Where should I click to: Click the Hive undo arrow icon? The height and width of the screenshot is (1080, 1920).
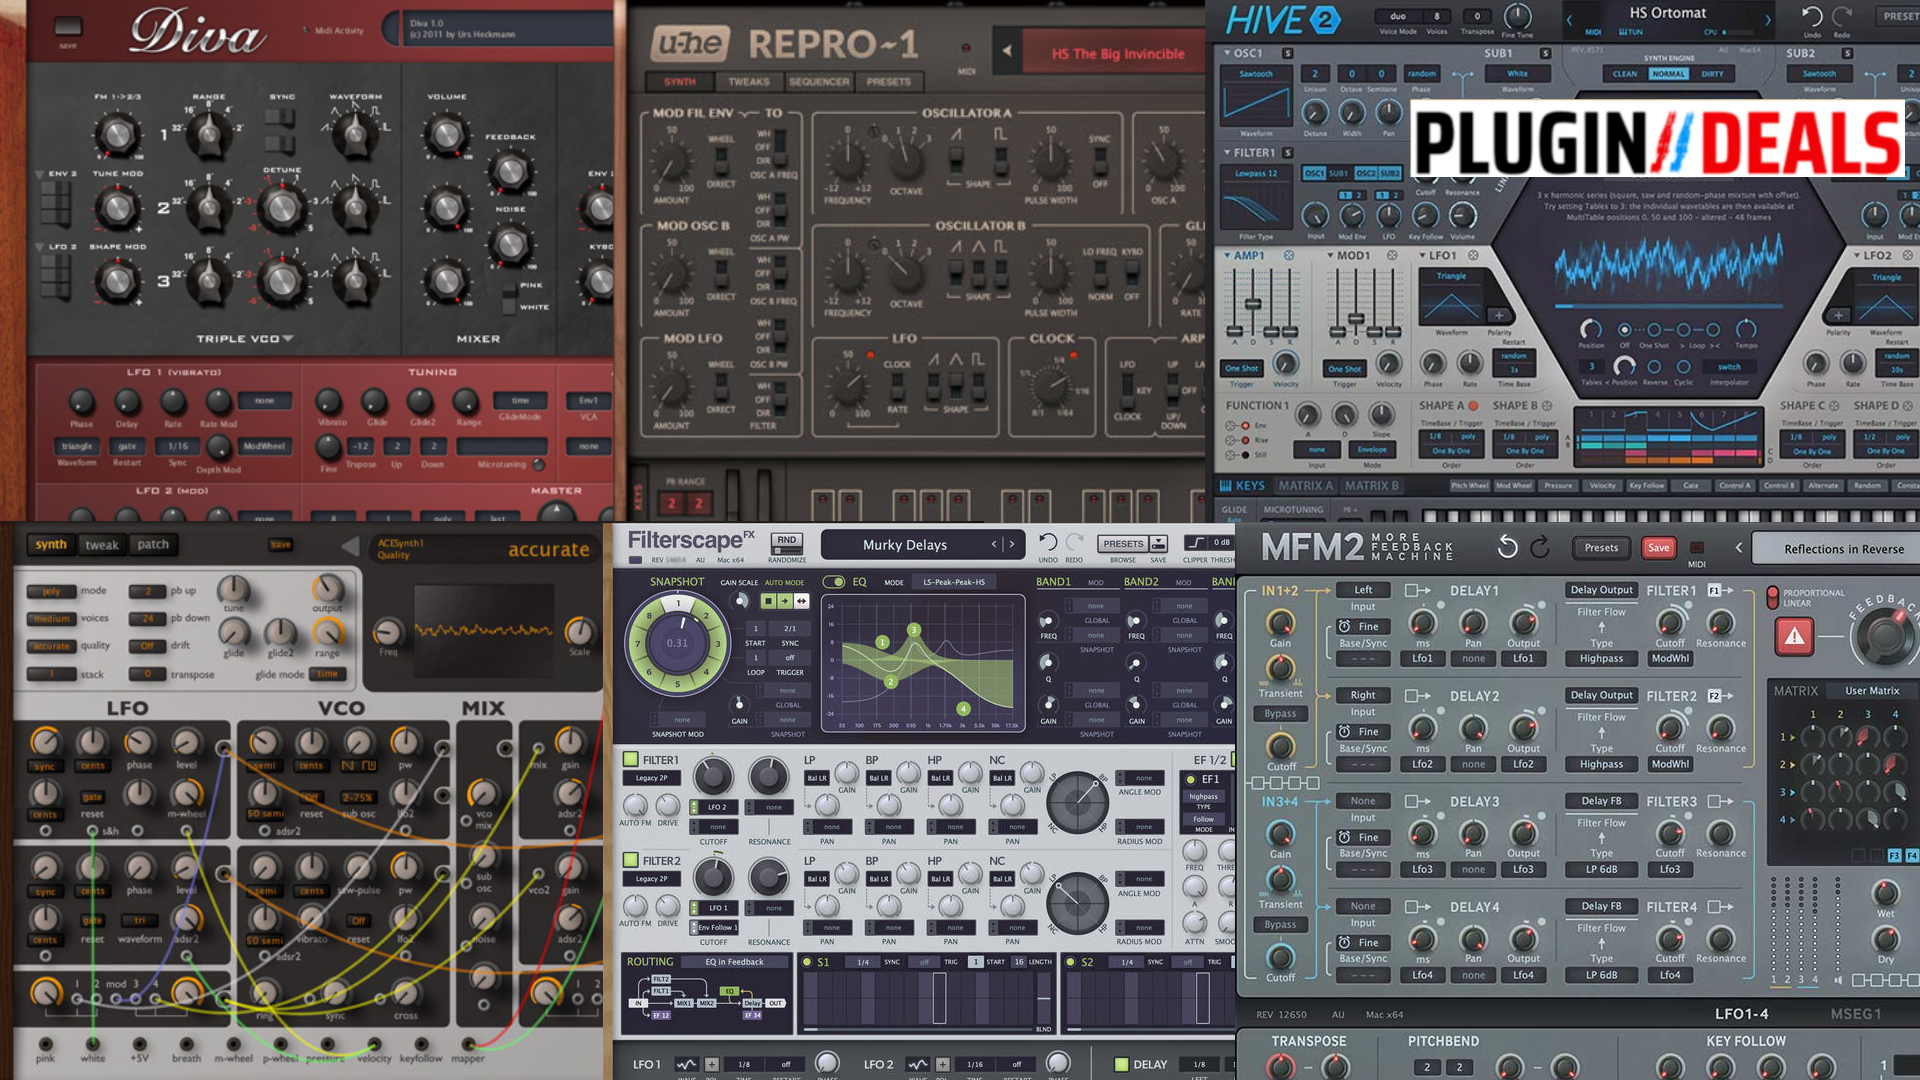(1812, 16)
